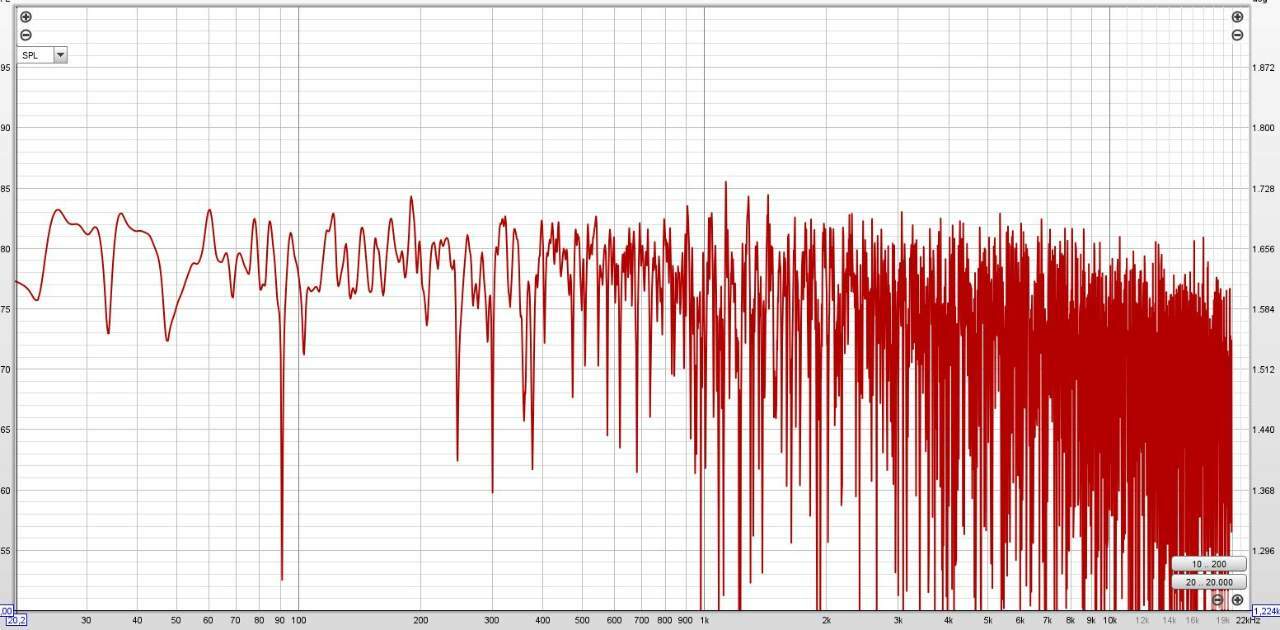Select the 1k frequency axis label

coord(704,620)
